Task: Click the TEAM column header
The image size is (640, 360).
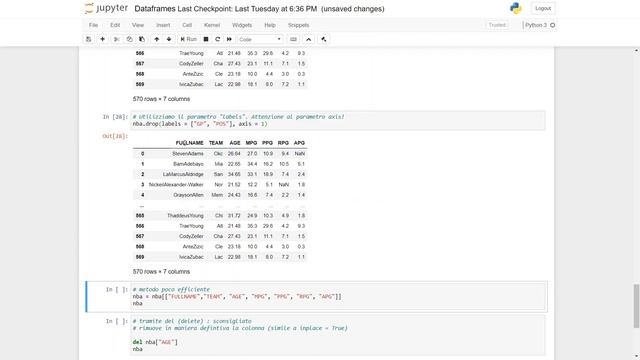Action: [x=216, y=143]
